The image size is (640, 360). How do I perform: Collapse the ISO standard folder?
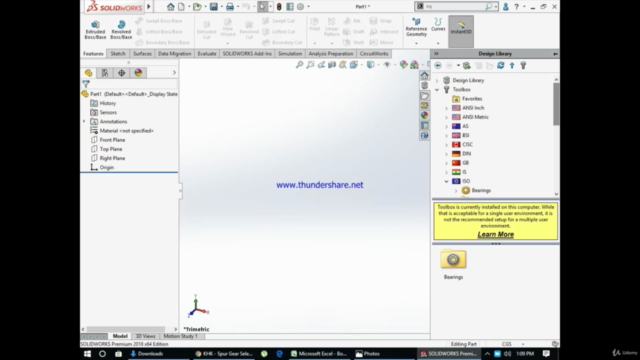pyautogui.click(x=447, y=181)
